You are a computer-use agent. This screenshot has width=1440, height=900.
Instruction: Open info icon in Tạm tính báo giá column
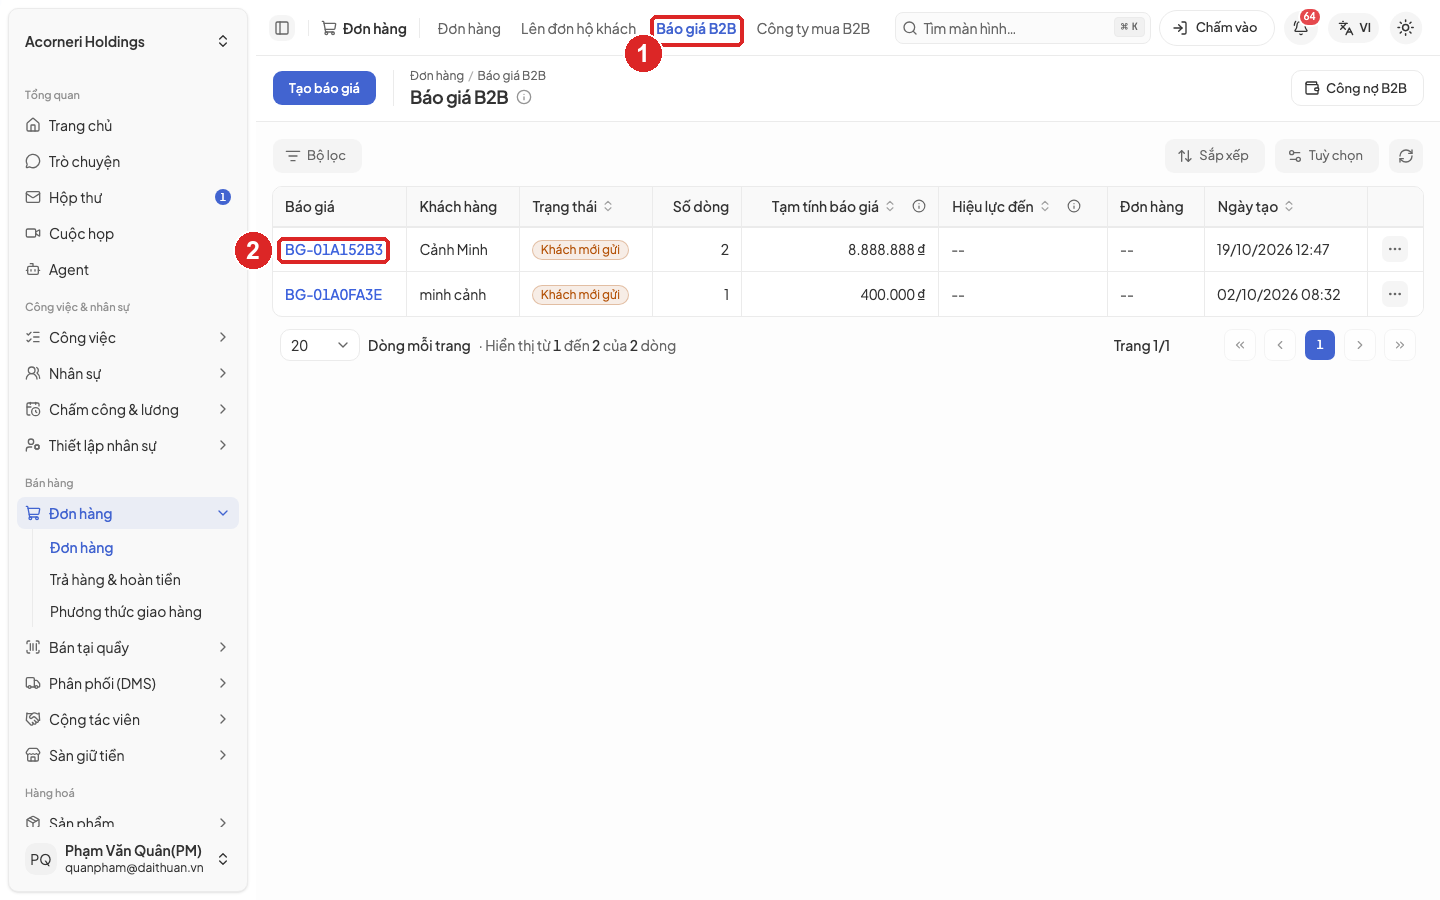[919, 206]
